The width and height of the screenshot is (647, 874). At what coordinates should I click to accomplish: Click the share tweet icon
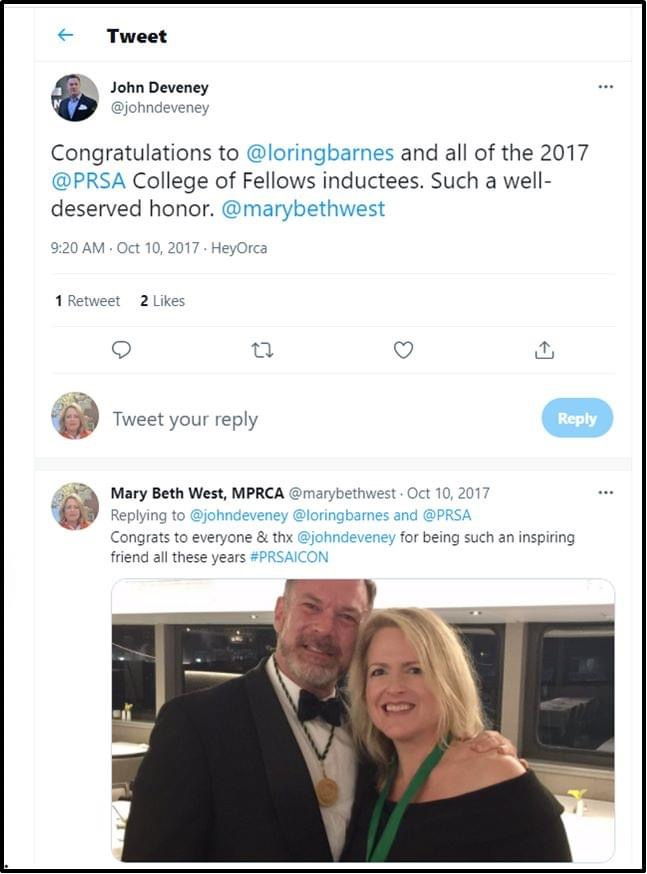coord(544,350)
